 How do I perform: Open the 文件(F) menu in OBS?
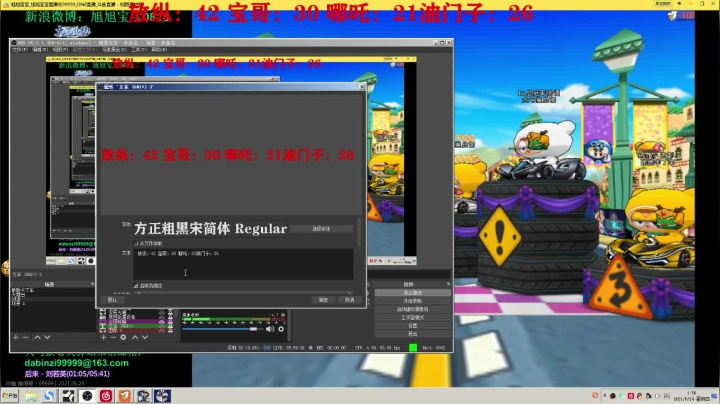coord(20,50)
